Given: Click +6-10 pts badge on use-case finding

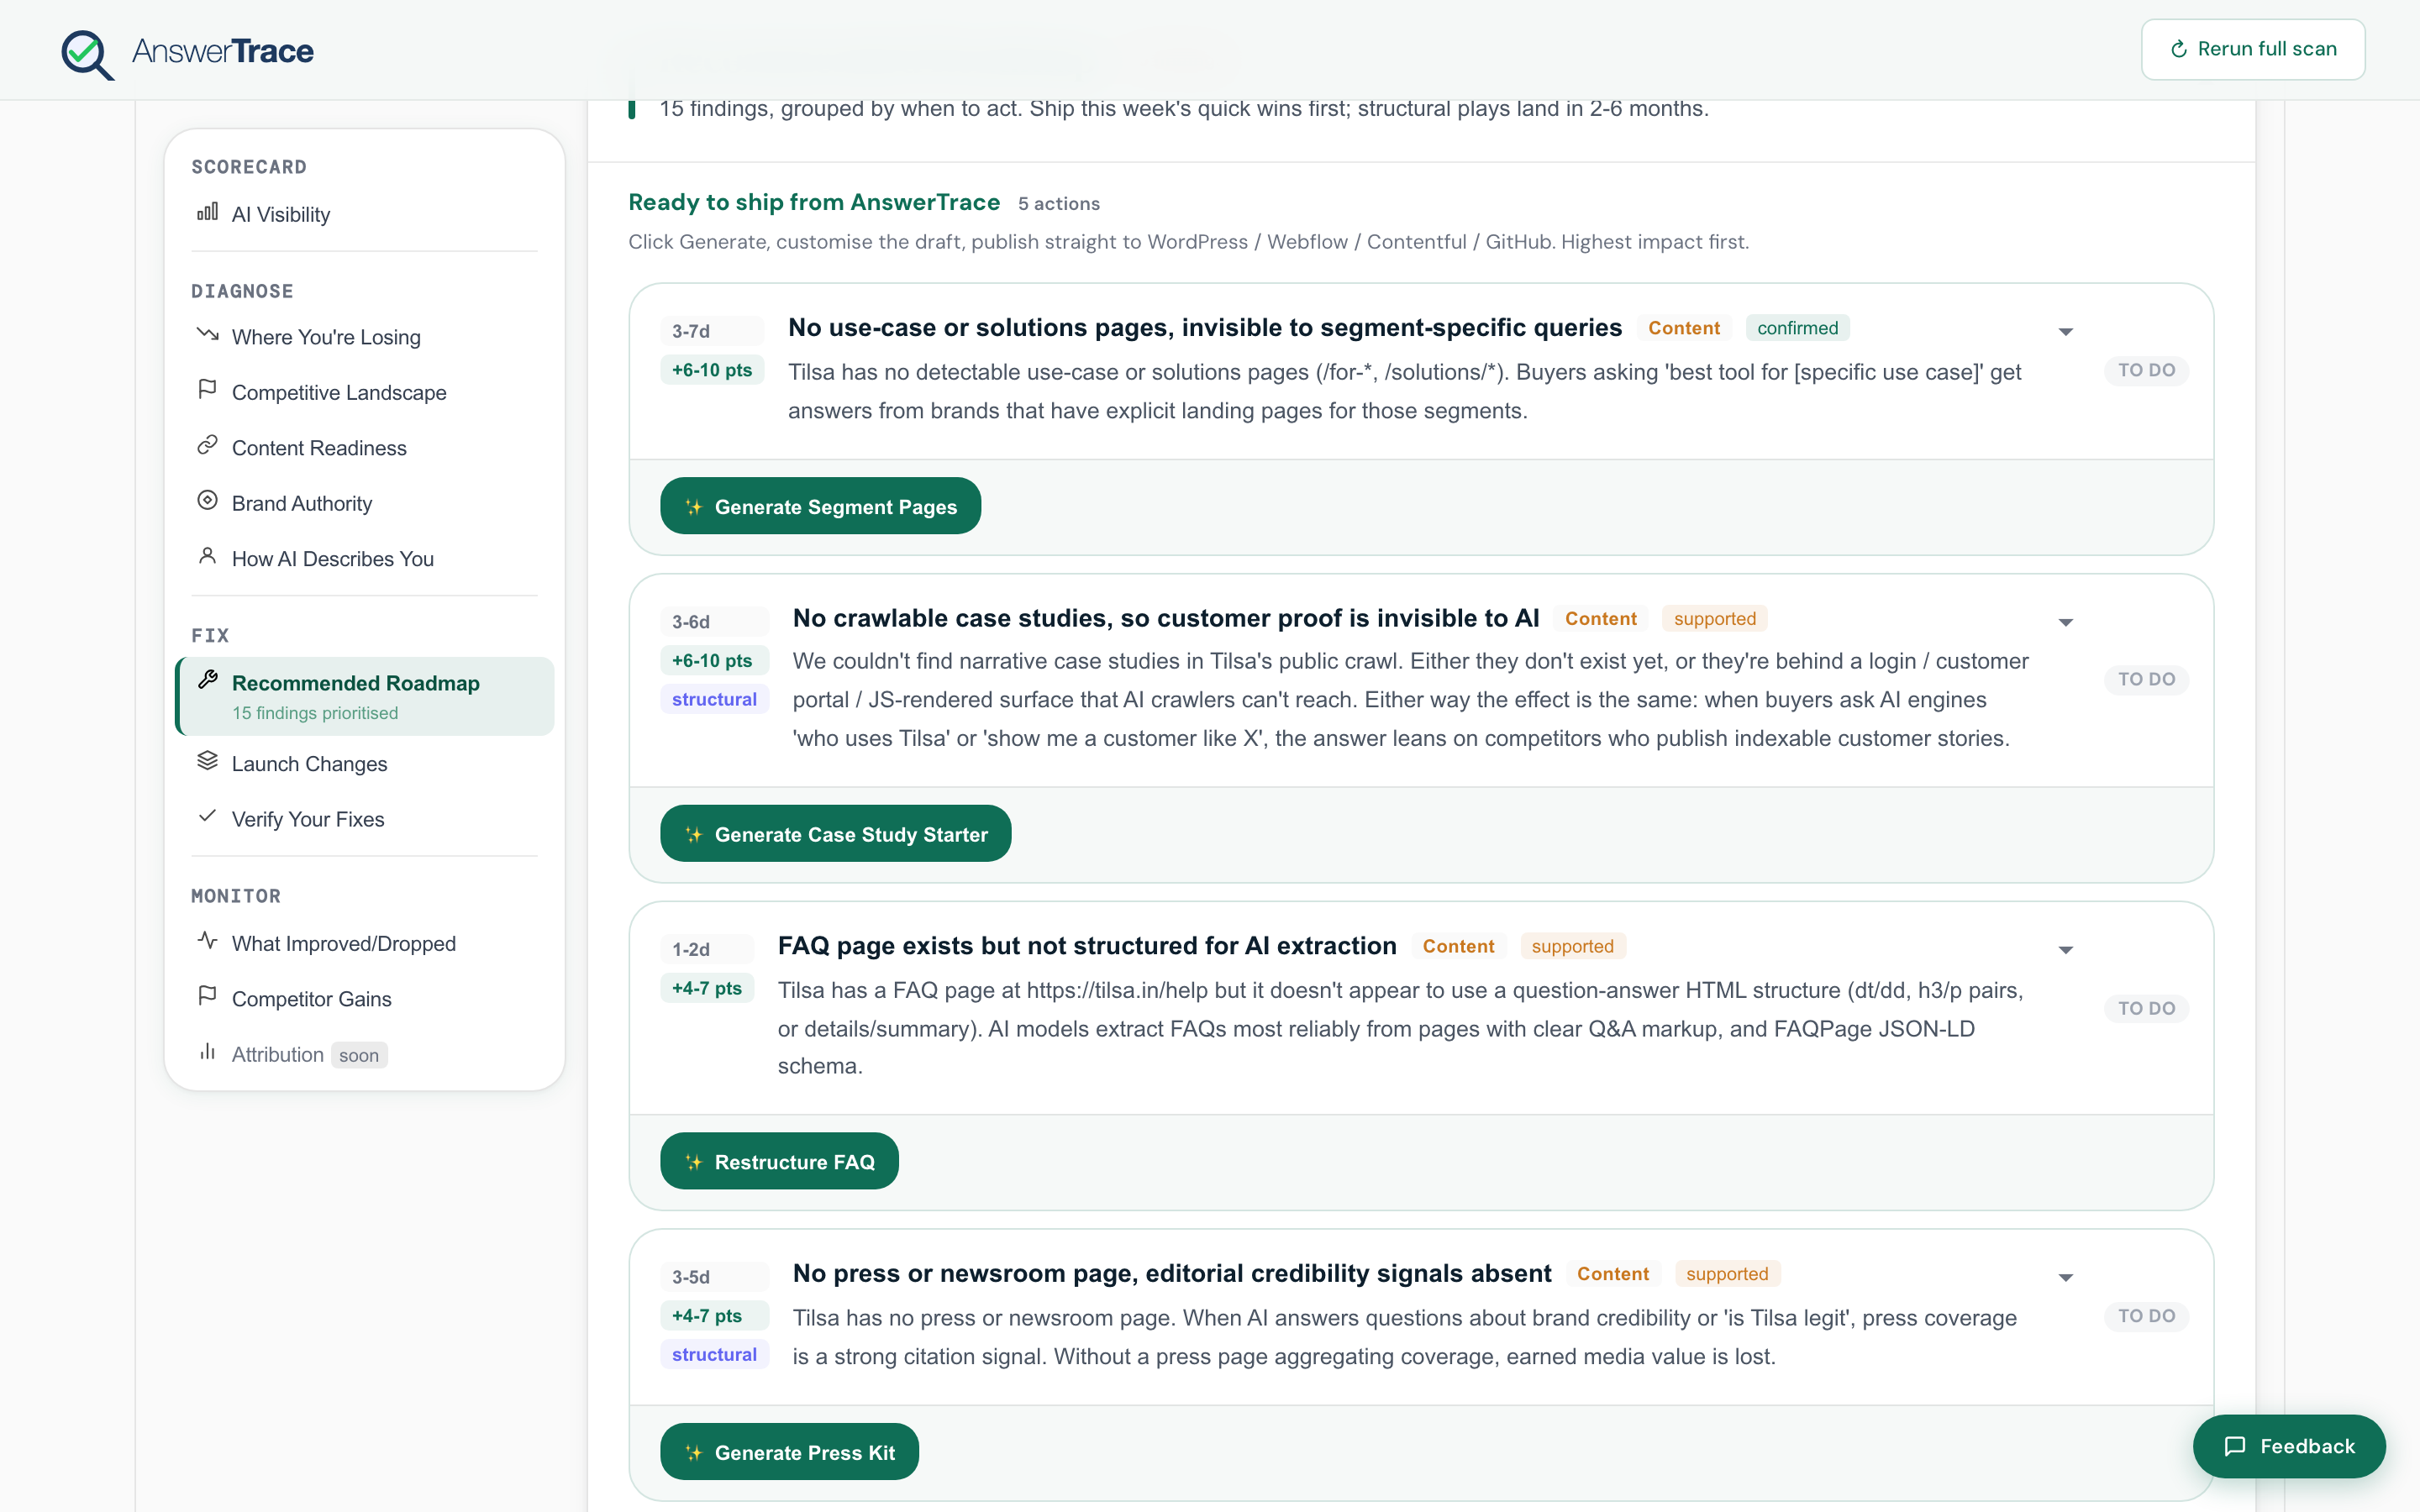Looking at the screenshot, I should pos(712,370).
